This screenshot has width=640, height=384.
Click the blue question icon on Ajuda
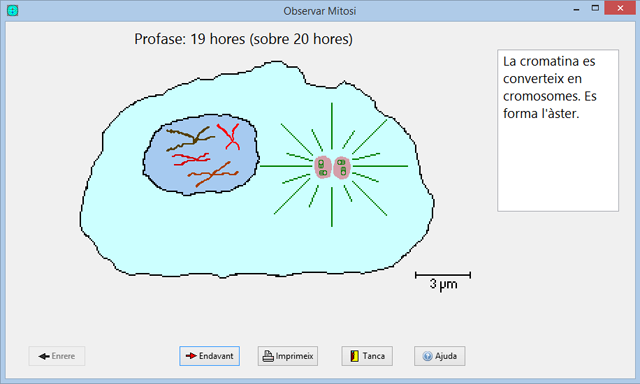click(427, 356)
